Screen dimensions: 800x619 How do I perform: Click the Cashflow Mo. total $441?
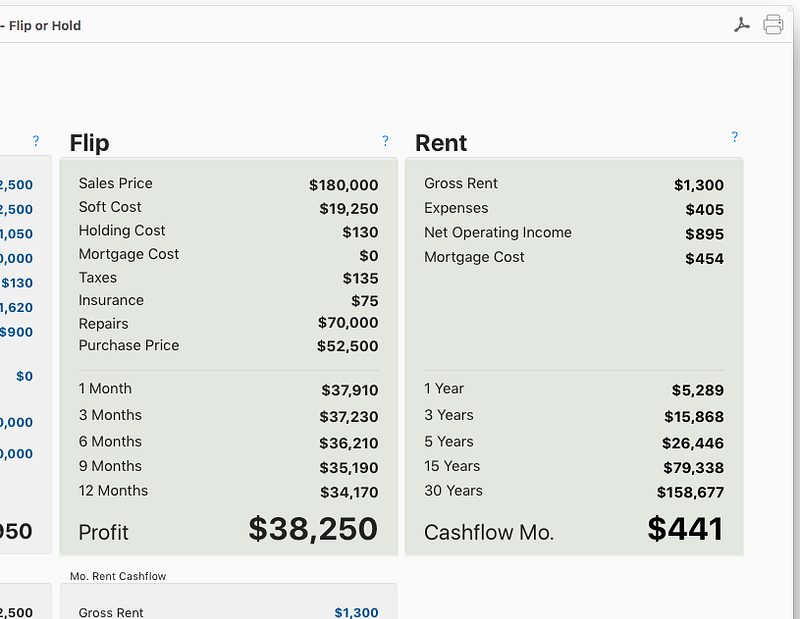[685, 529]
